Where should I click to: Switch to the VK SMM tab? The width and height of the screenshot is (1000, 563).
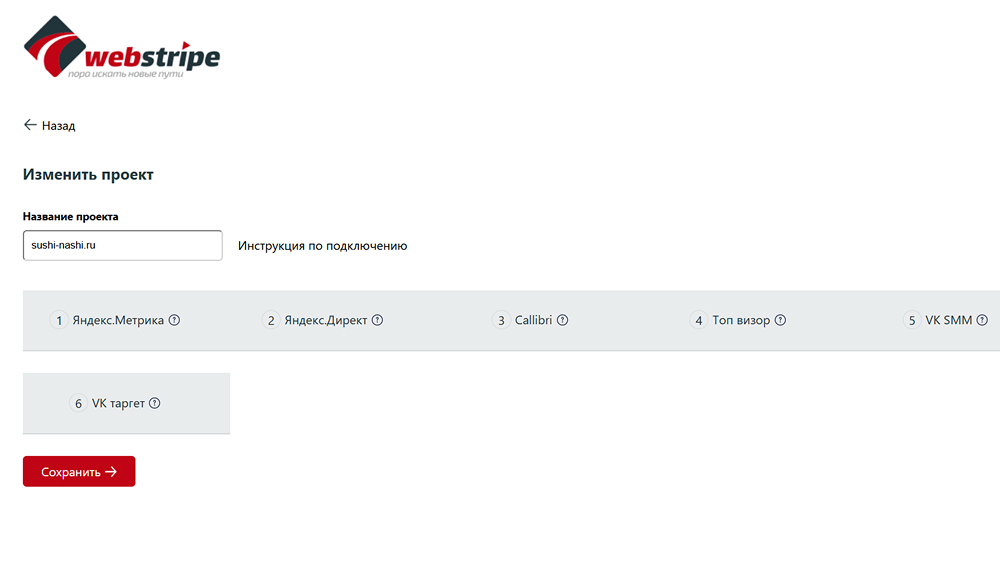[945, 320]
